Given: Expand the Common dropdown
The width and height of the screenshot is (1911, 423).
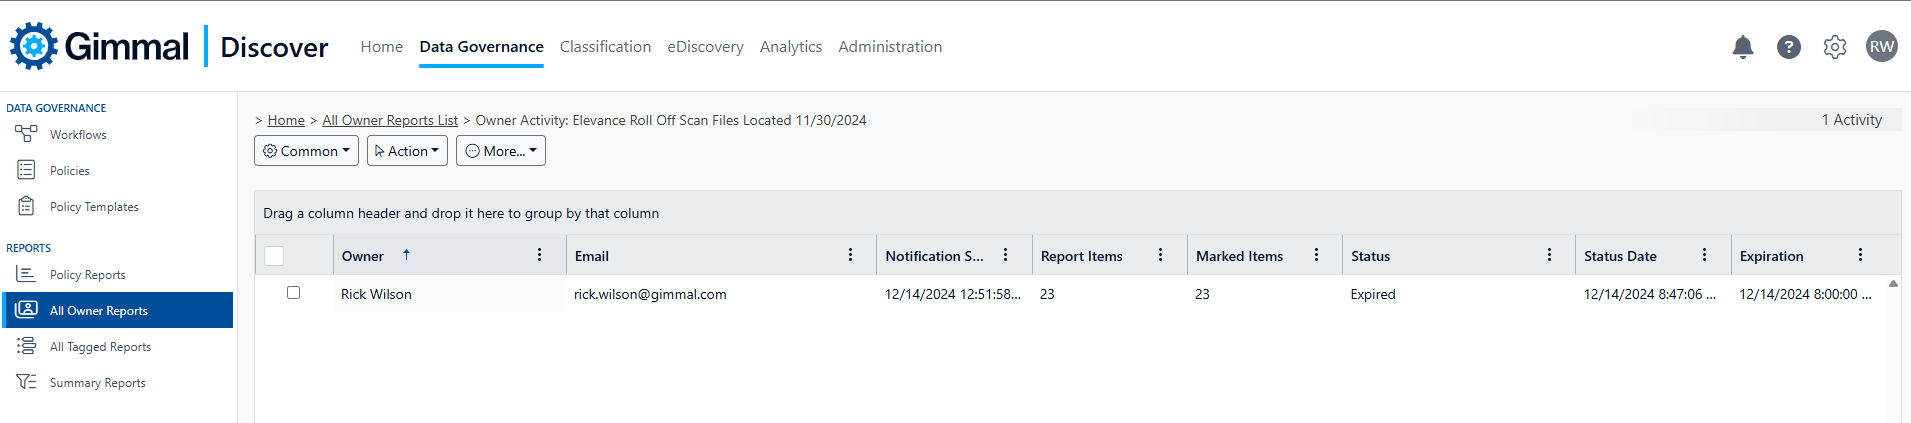Looking at the screenshot, I should [306, 151].
